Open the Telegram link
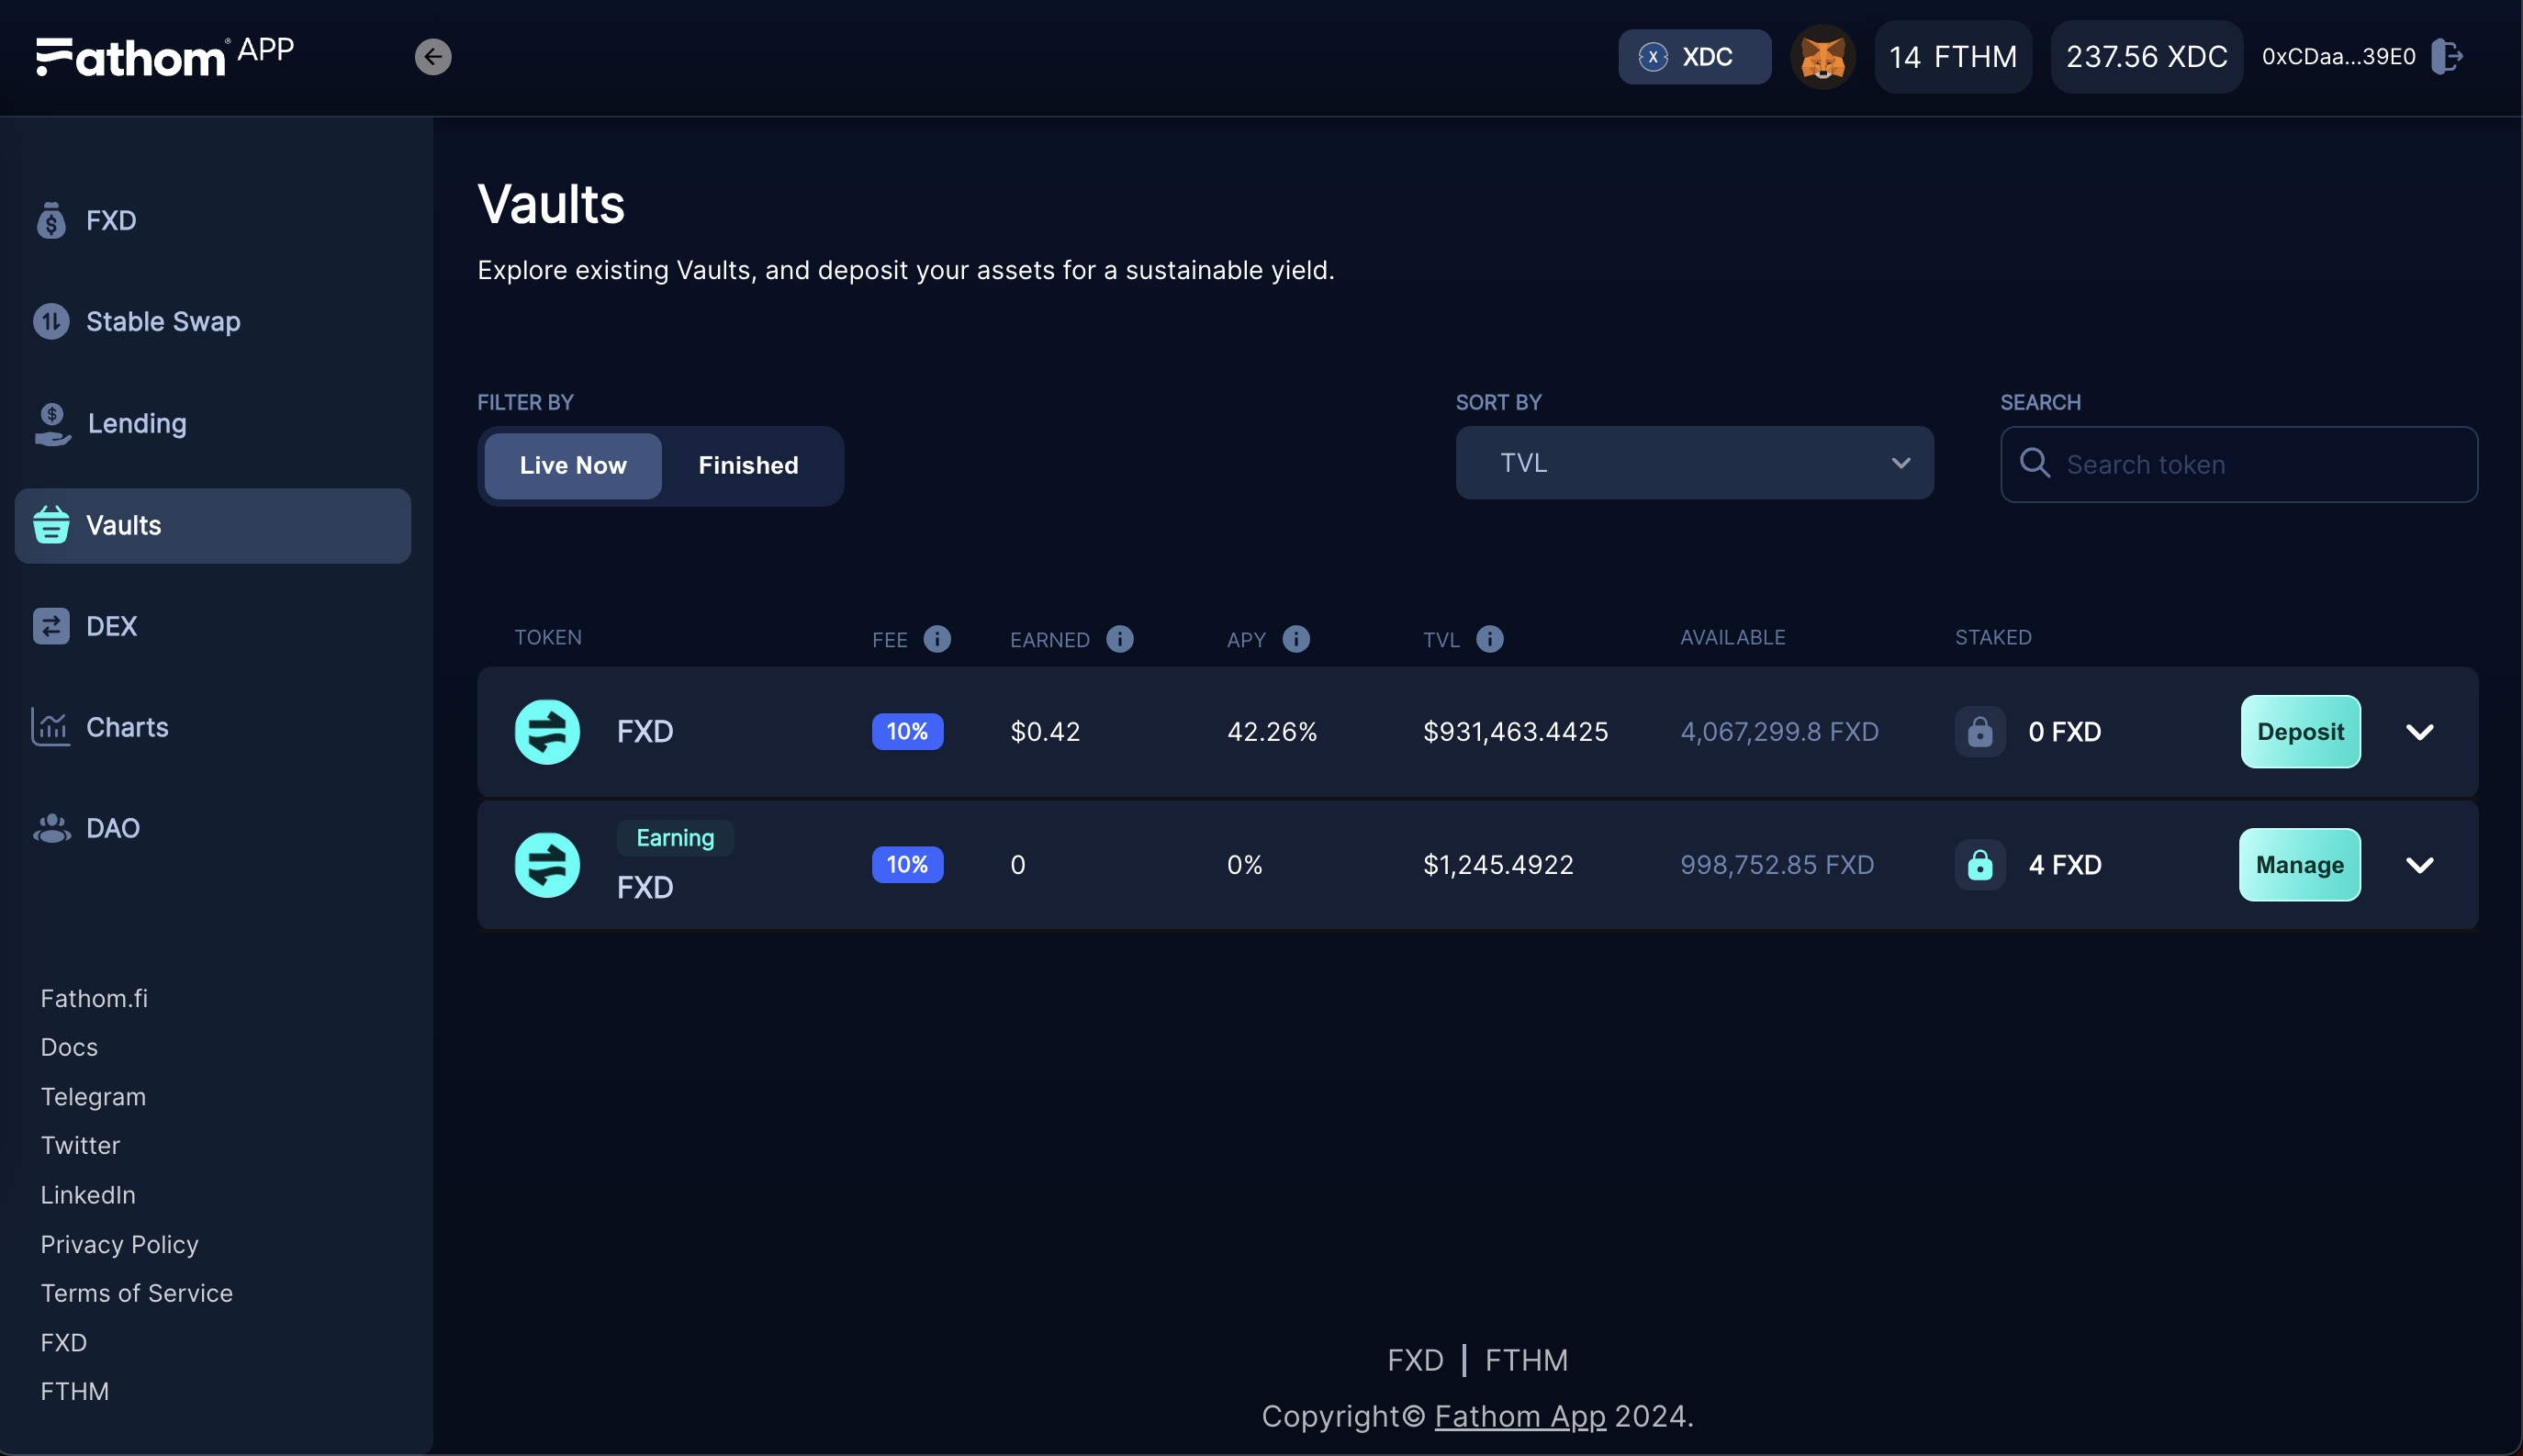2523x1456 pixels. 93,1097
